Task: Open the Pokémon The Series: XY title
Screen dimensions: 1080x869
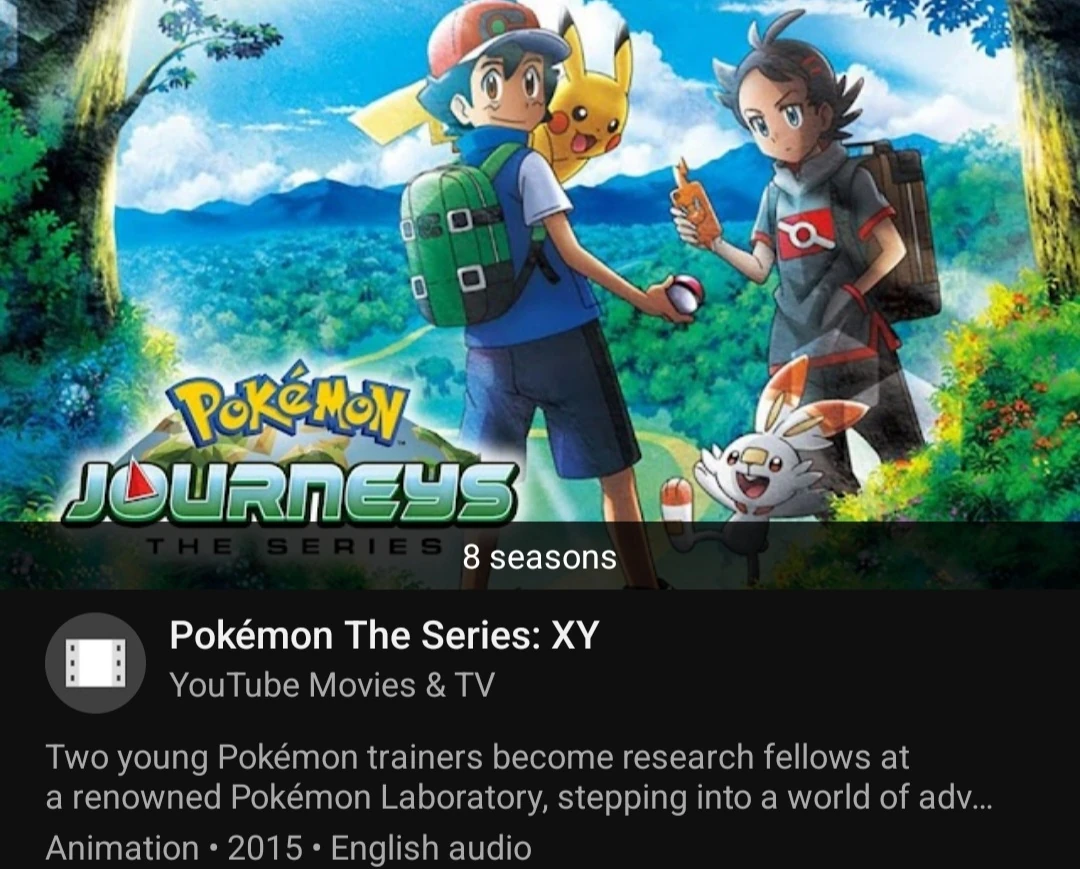Action: coord(384,635)
